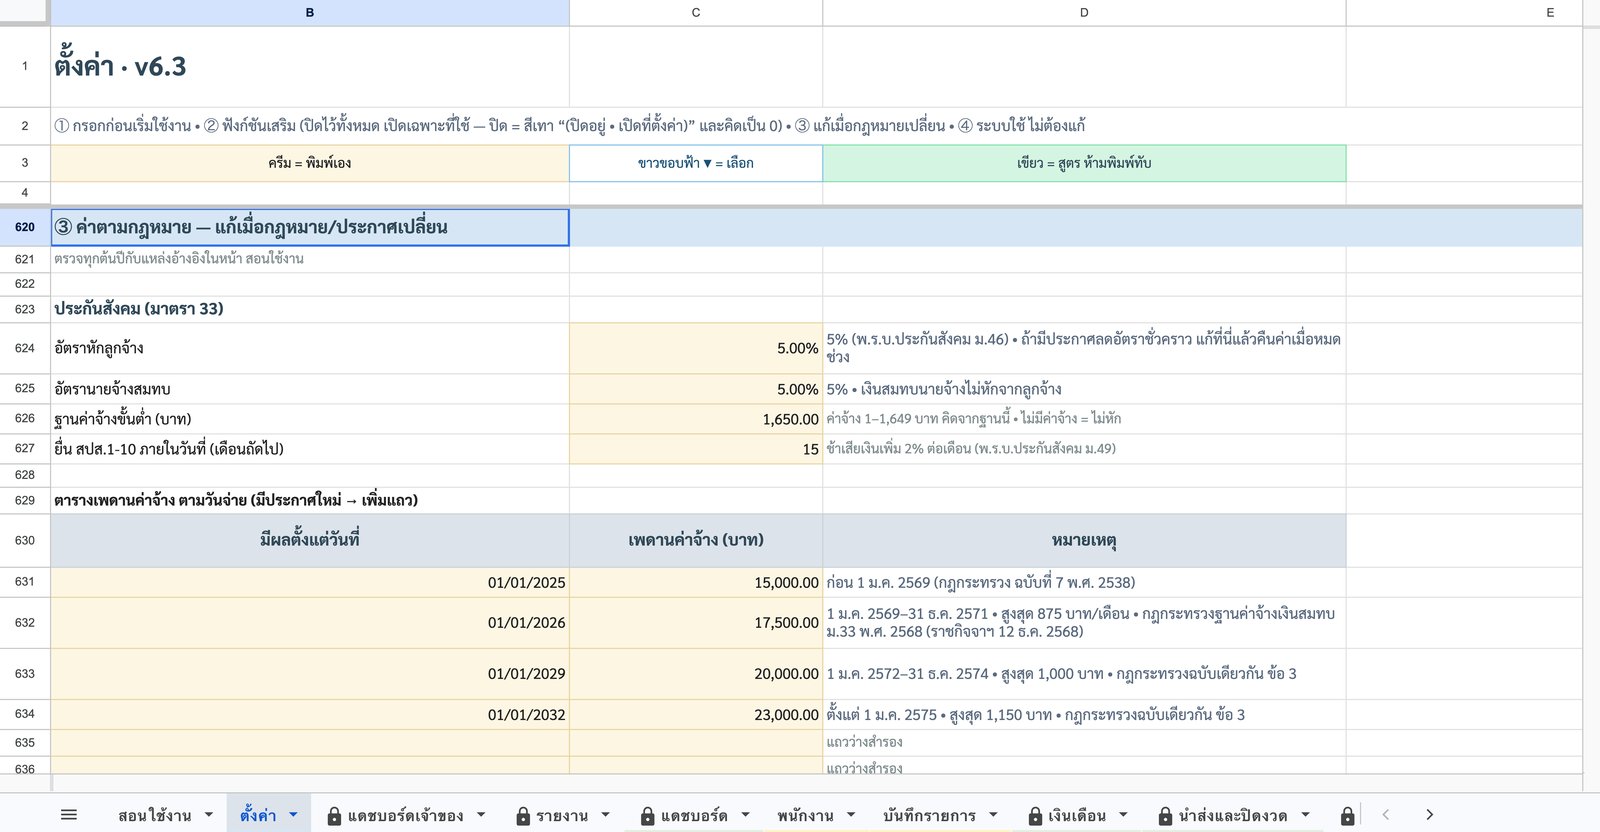Screen dimensions: 1600x832
Task: Click the 1,650.00 minimum wage base cell
Action: point(696,419)
